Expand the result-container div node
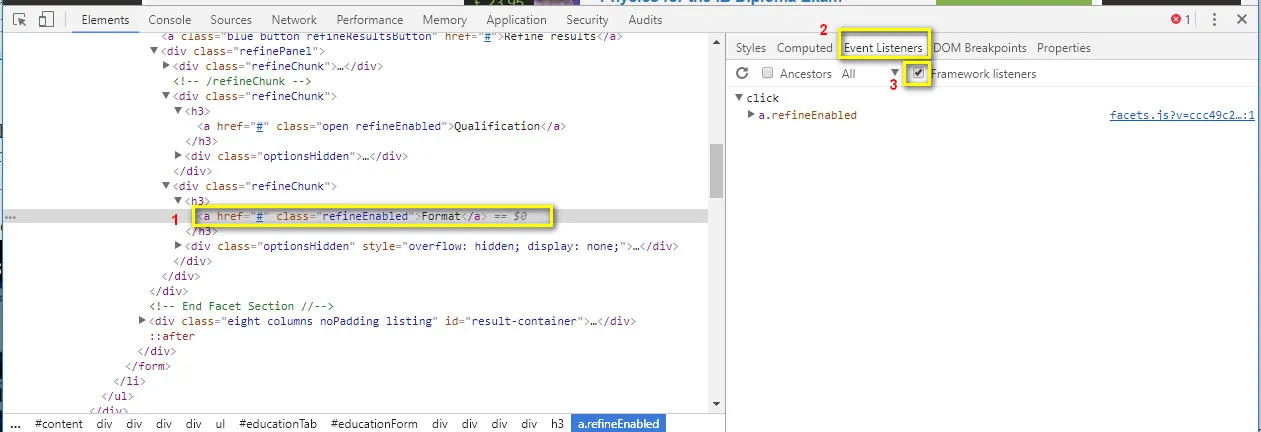1261x432 pixels. pos(143,321)
